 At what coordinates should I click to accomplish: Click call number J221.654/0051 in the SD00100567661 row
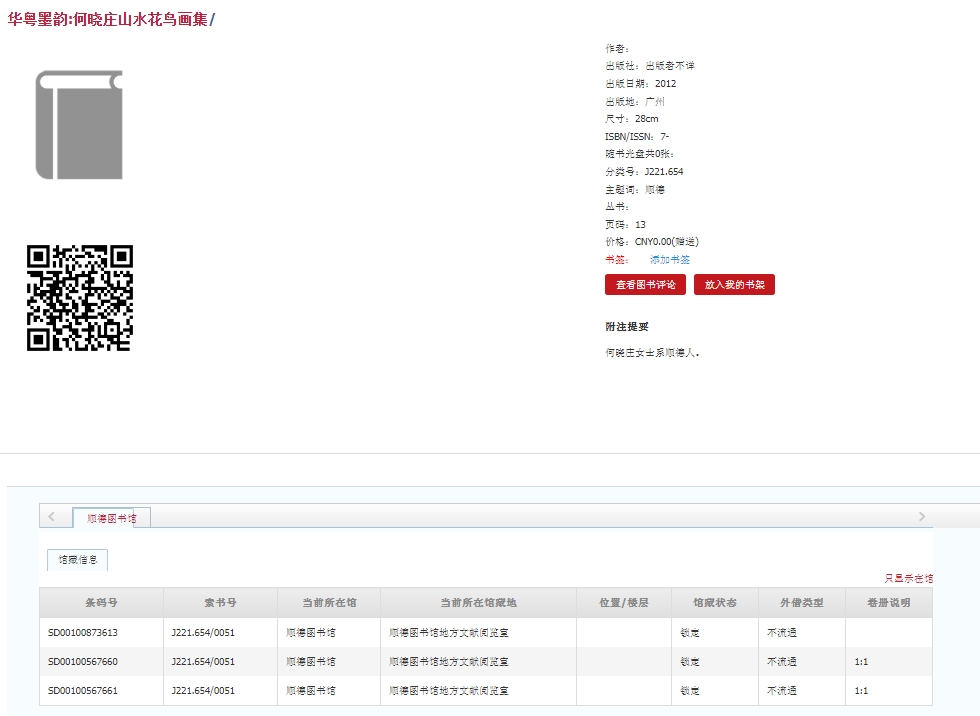coord(203,691)
